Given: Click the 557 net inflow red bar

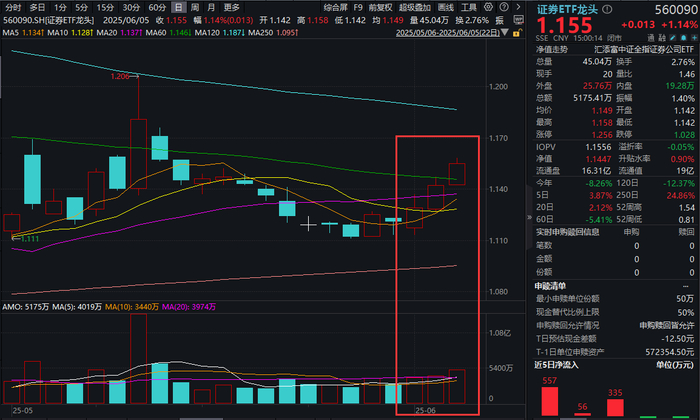Looking at the screenshot, I should [x=550, y=401].
